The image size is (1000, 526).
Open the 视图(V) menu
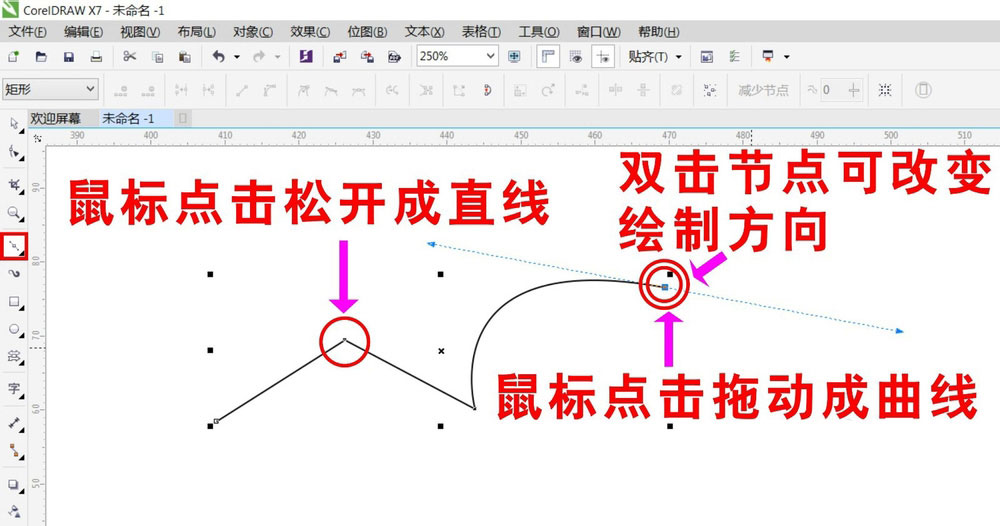coord(140,31)
